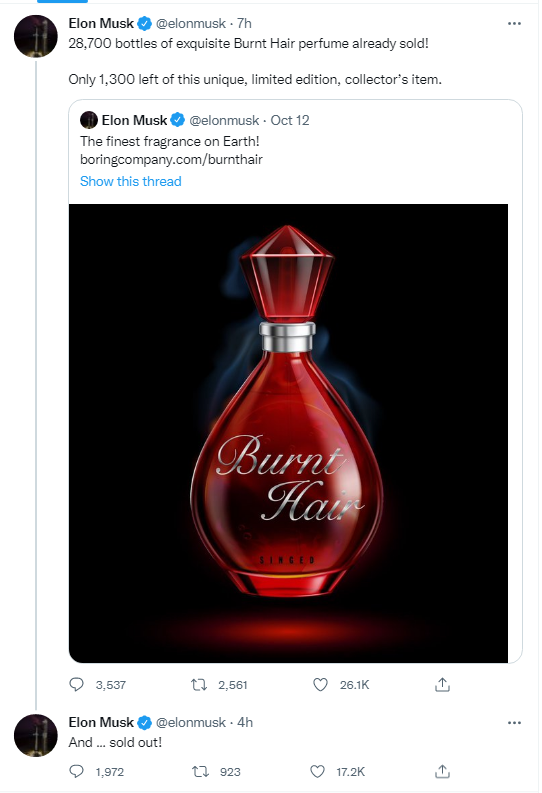The image size is (542, 793).
Task: Reply to the Burnt Hair perfume tweet
Action: click(x=76, y=685)
